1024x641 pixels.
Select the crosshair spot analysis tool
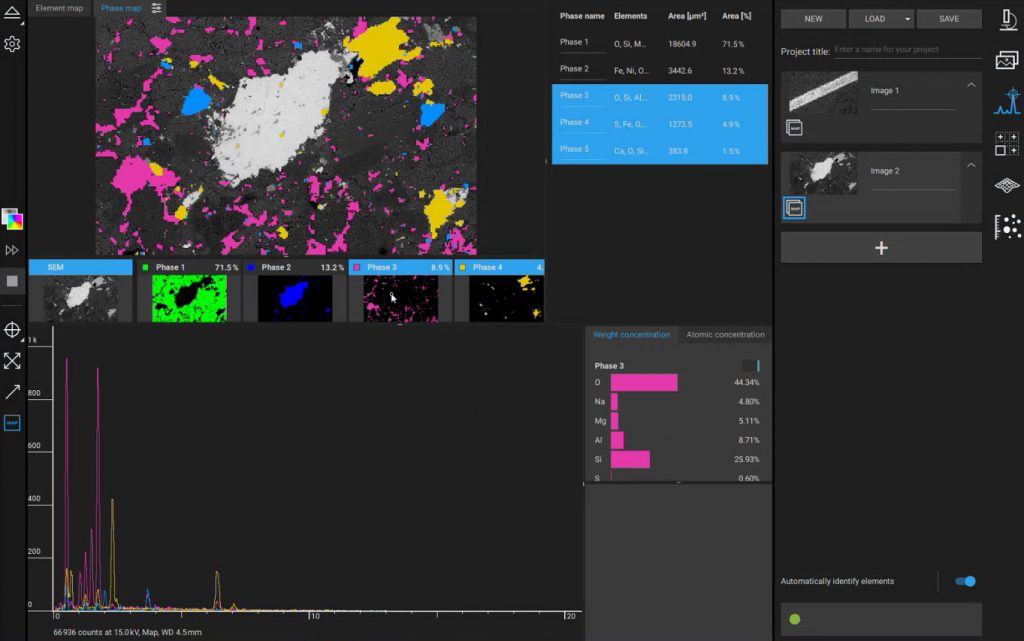tap(12, 330)
